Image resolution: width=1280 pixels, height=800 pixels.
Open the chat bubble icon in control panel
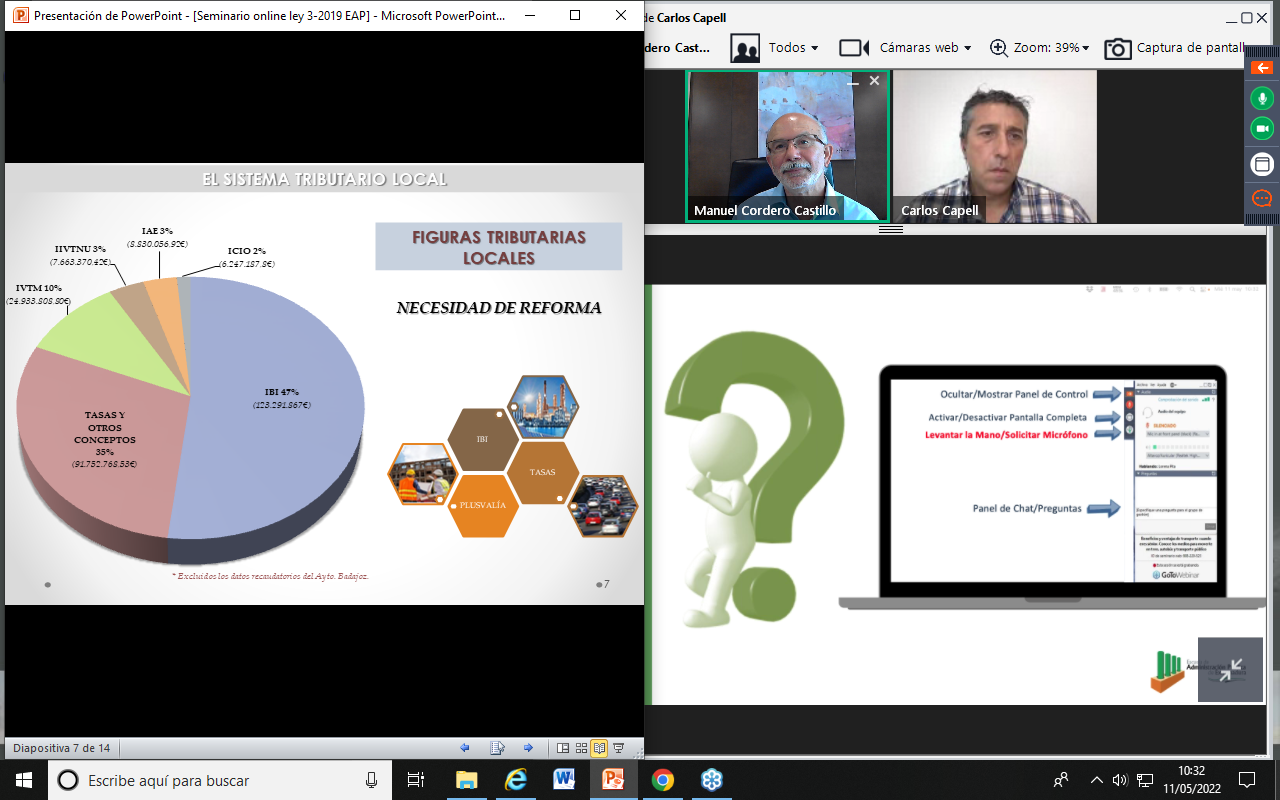click(1262, 198)
